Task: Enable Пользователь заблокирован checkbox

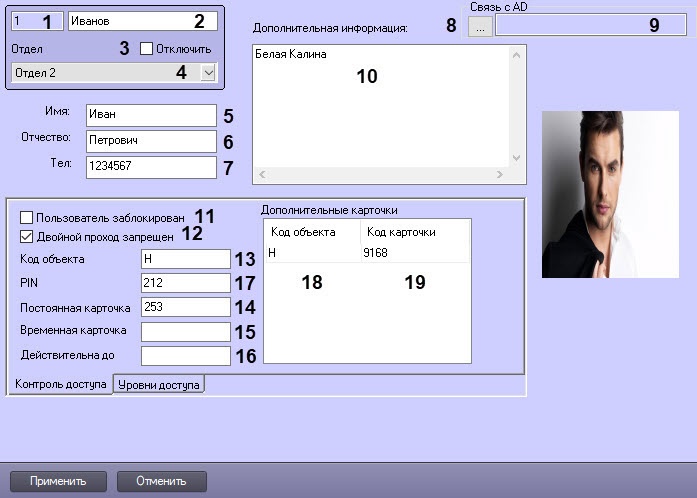Action: [x=26, y=217]
